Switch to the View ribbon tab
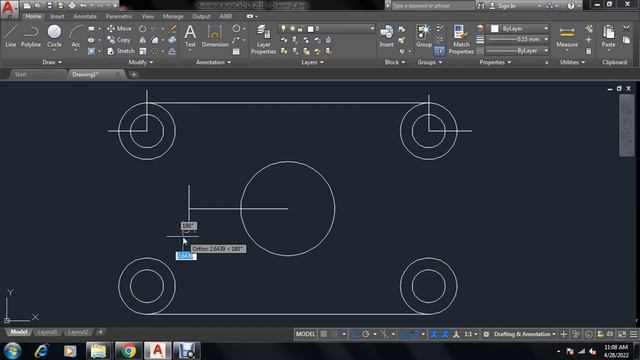640x360 pixels. pyautogui.click(x=147, y=17)
